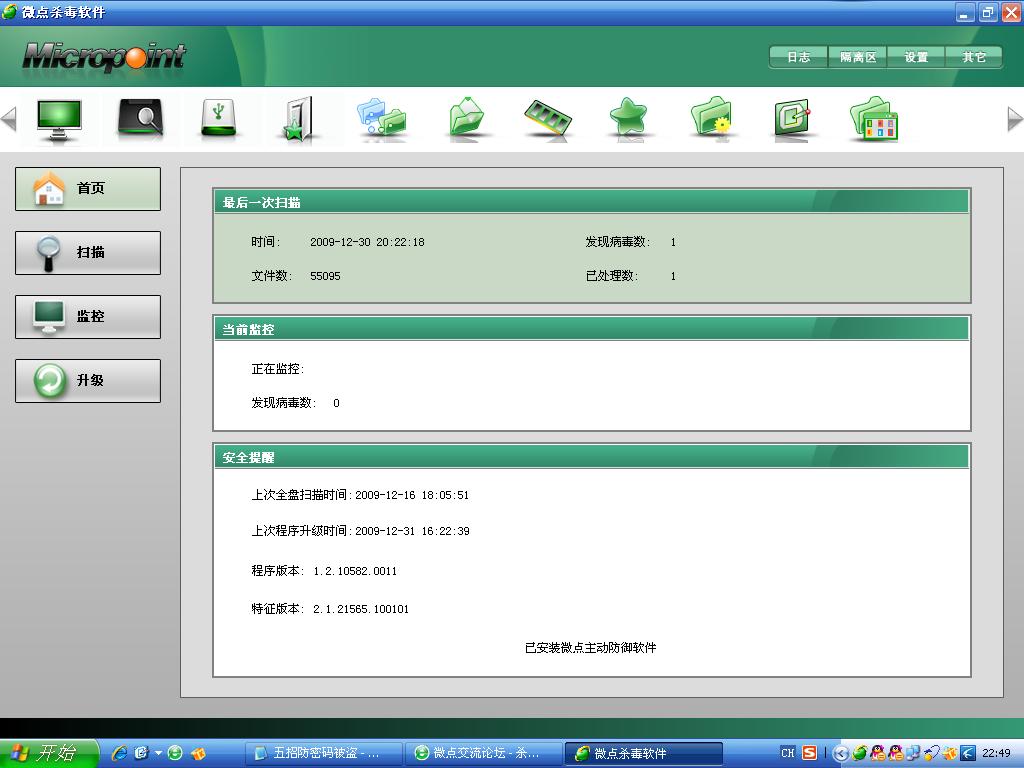This screenshot has height=768, width=1024.
Task: Select the USB drive scan icon
Action: coord(219,118)
